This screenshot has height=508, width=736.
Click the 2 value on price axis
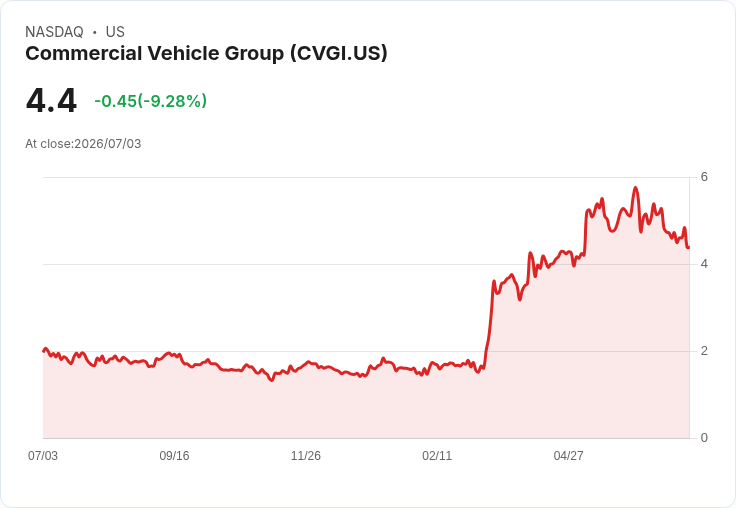pyautogui.click(x=704, y=351)
